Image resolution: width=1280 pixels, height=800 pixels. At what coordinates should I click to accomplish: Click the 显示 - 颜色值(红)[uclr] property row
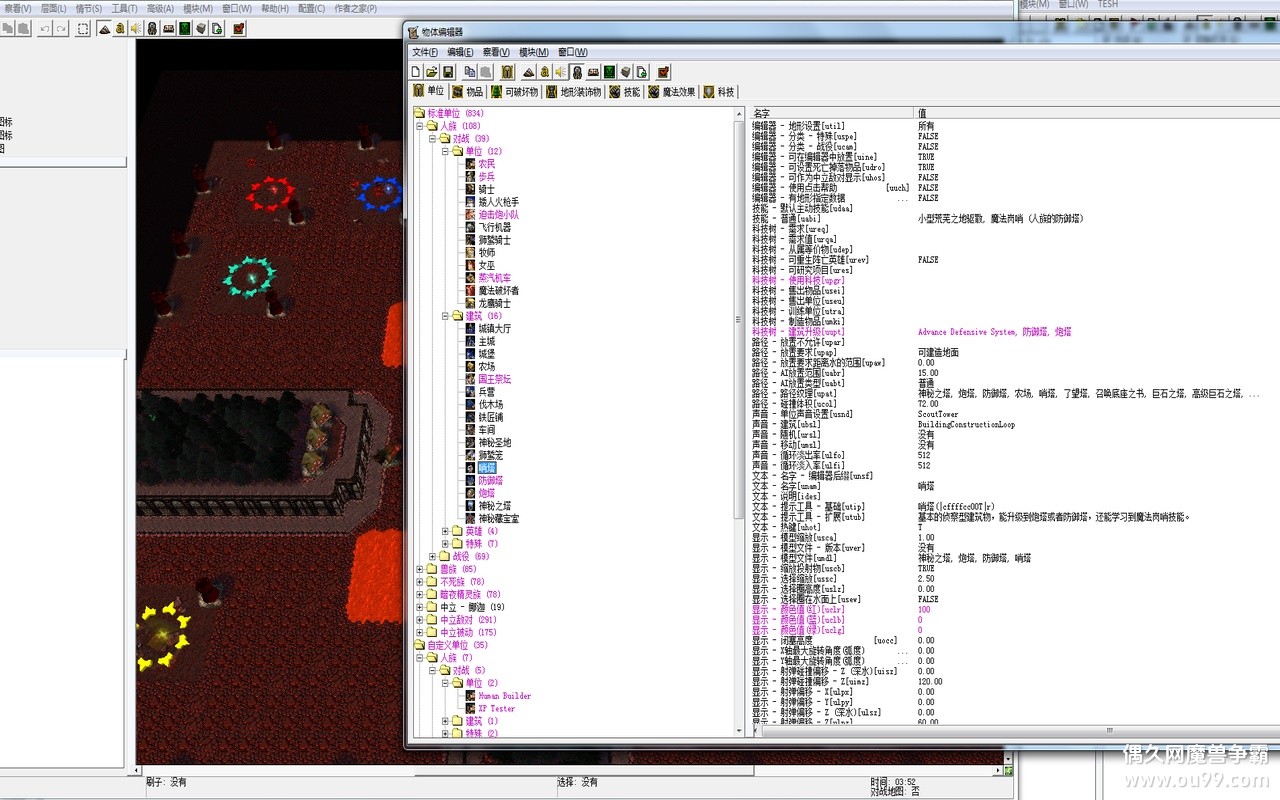pyautogui.click(x=1013, y=610)
